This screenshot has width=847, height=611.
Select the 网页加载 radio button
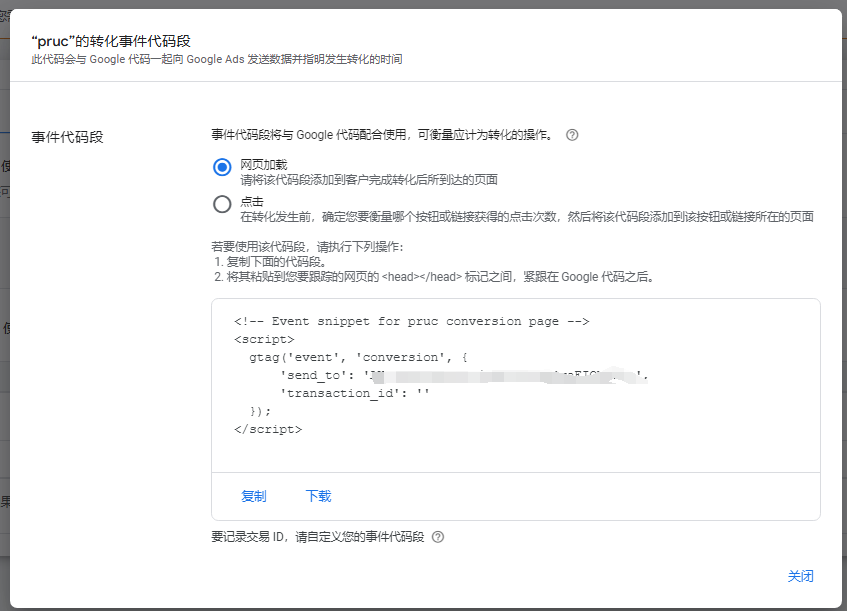[x=222, y=167]
